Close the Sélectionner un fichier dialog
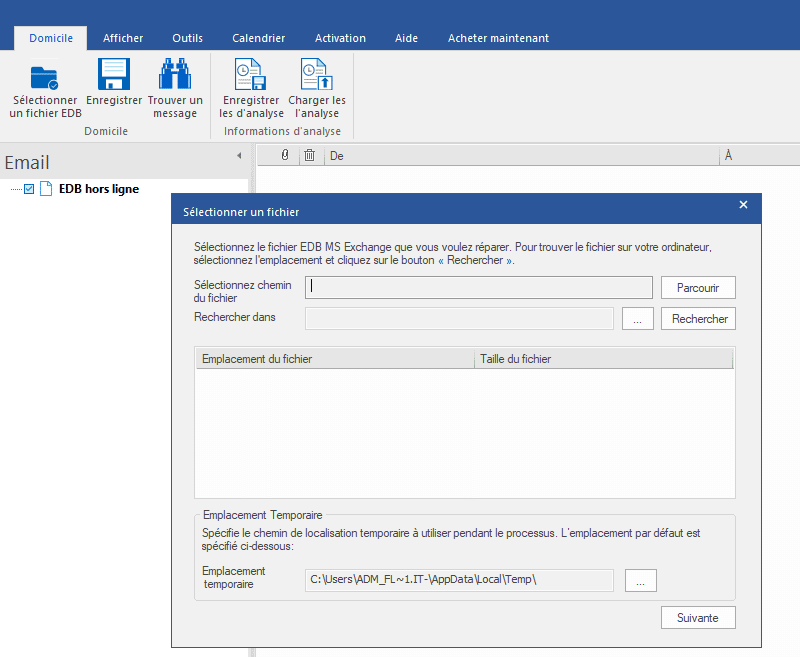 click(743, 205)
